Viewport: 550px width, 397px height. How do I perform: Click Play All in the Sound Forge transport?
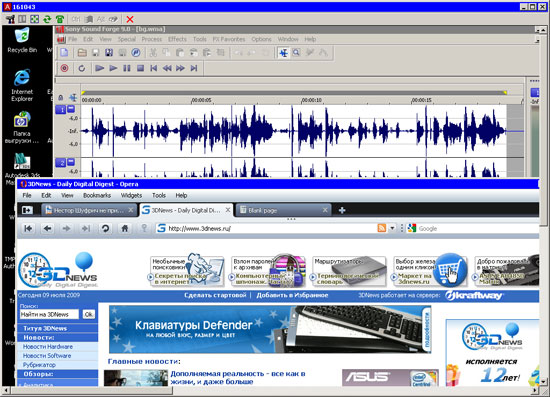point(100,68)
